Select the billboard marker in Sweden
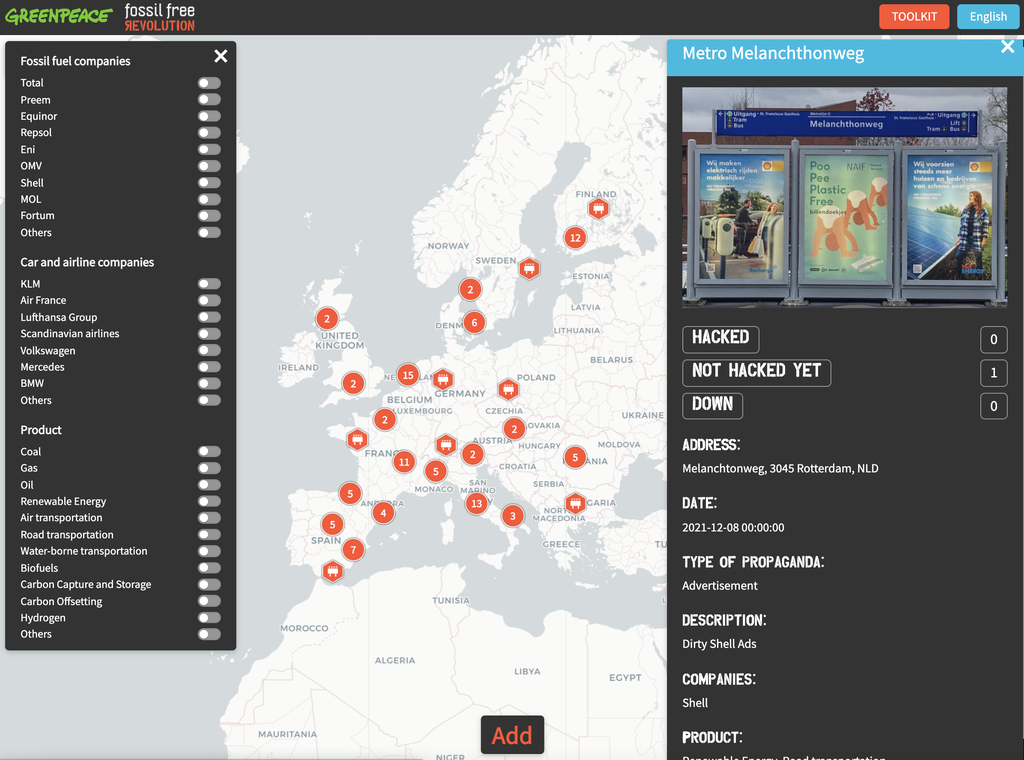The width and height of the screenshot is (1024, 760). (529, 268)
